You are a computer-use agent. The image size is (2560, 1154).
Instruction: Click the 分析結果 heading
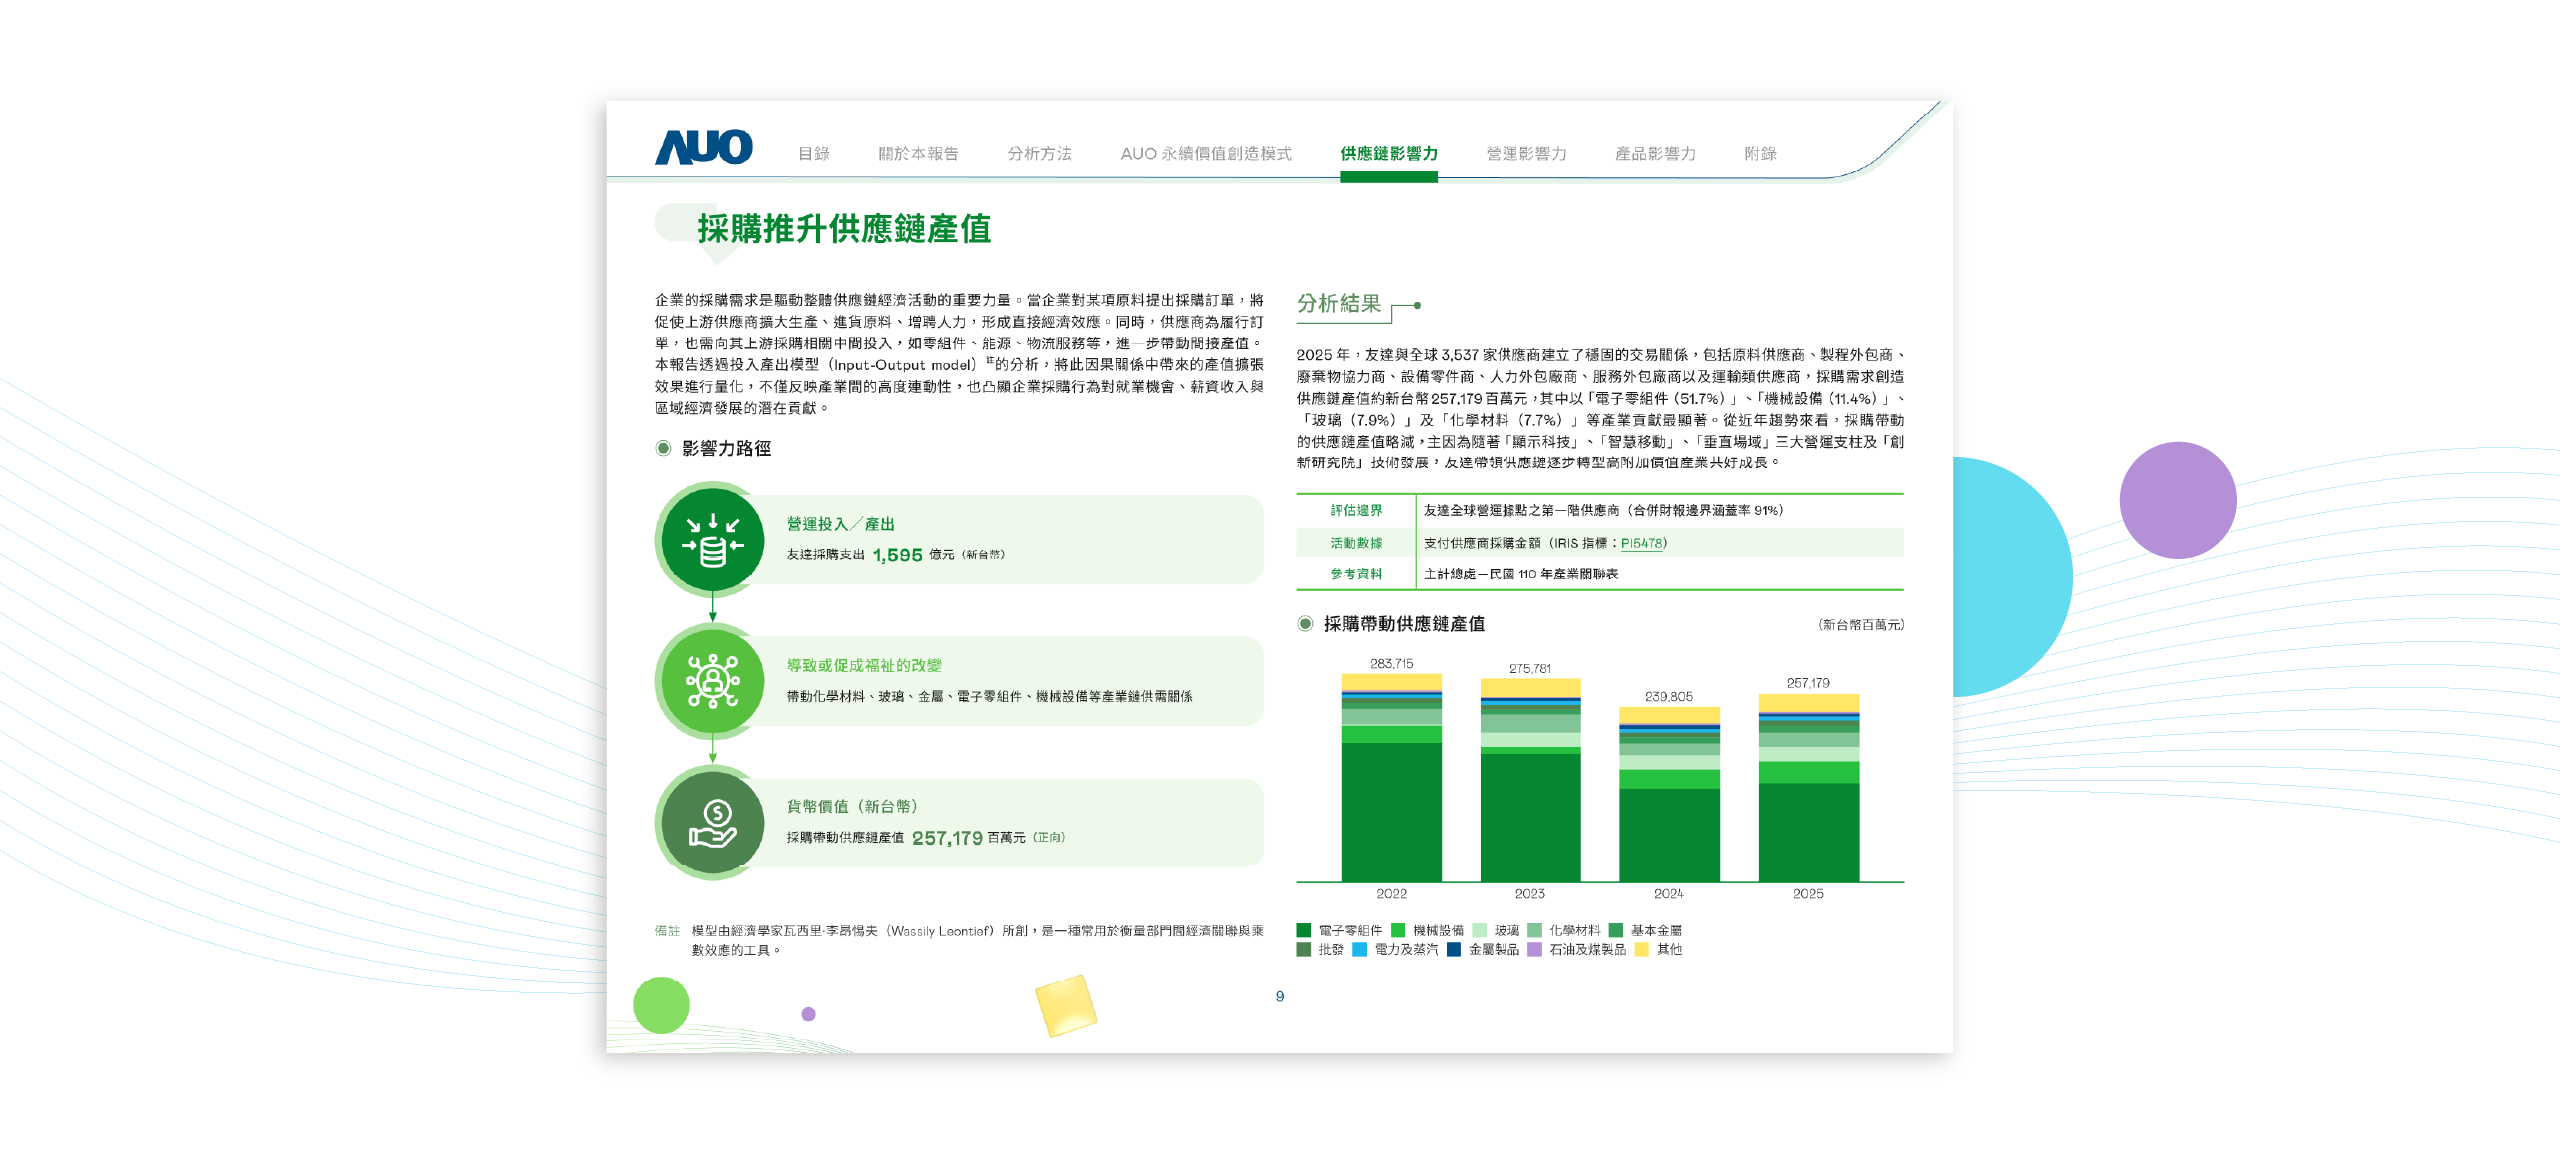click(1339, 304)
